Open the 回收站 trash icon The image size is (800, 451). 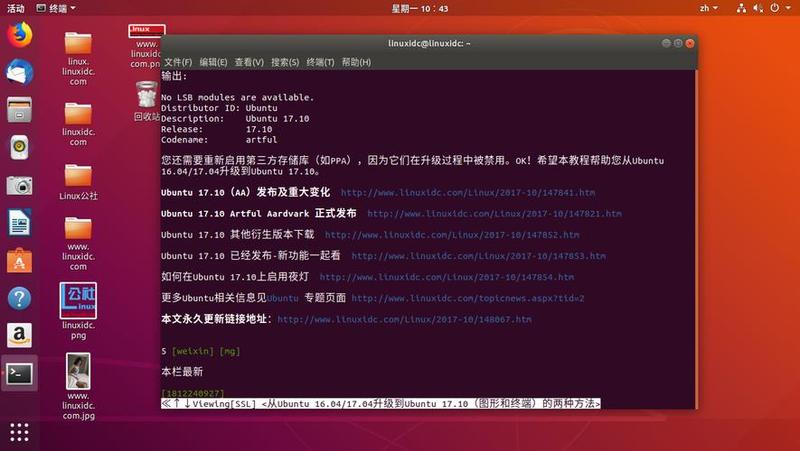147,101
